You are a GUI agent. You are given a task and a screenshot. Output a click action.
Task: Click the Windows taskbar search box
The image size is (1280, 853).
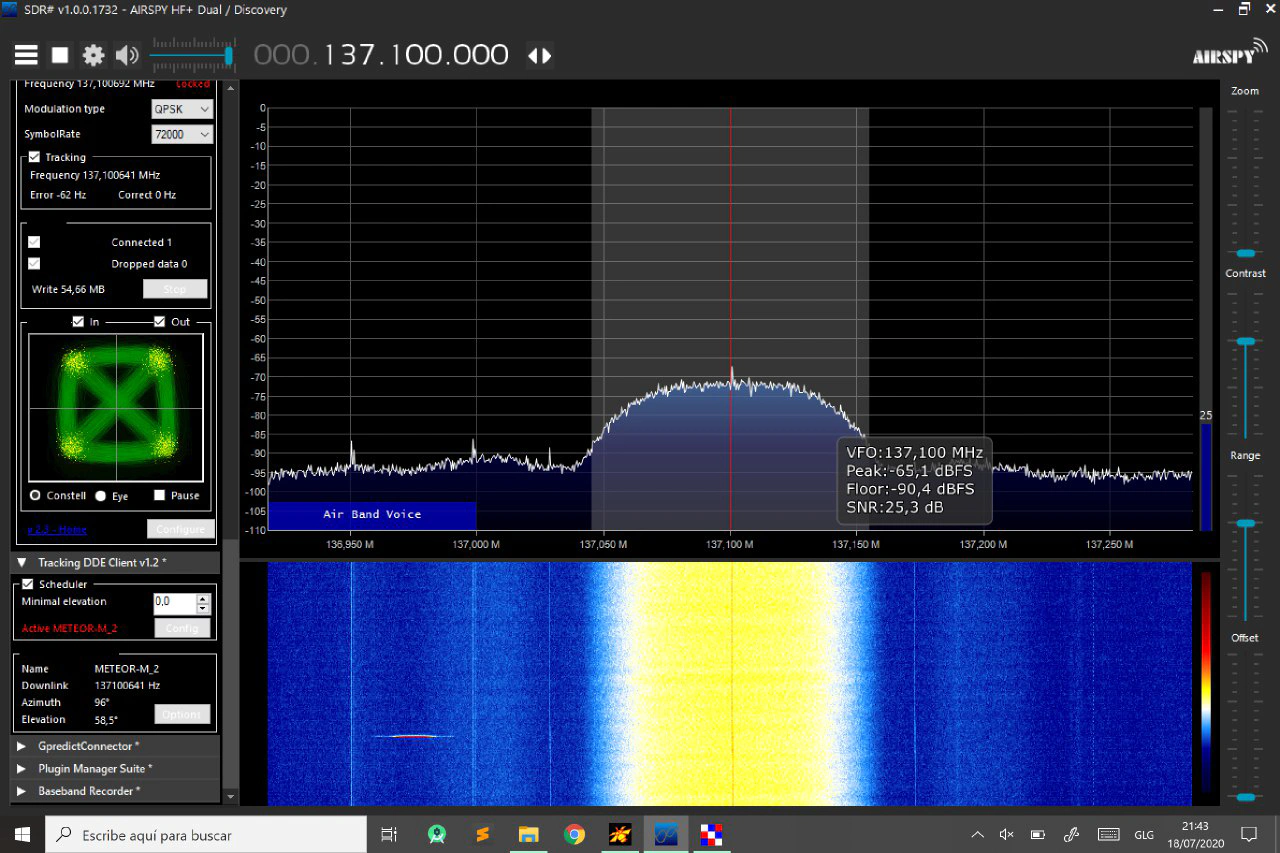(x=207, y=834)
